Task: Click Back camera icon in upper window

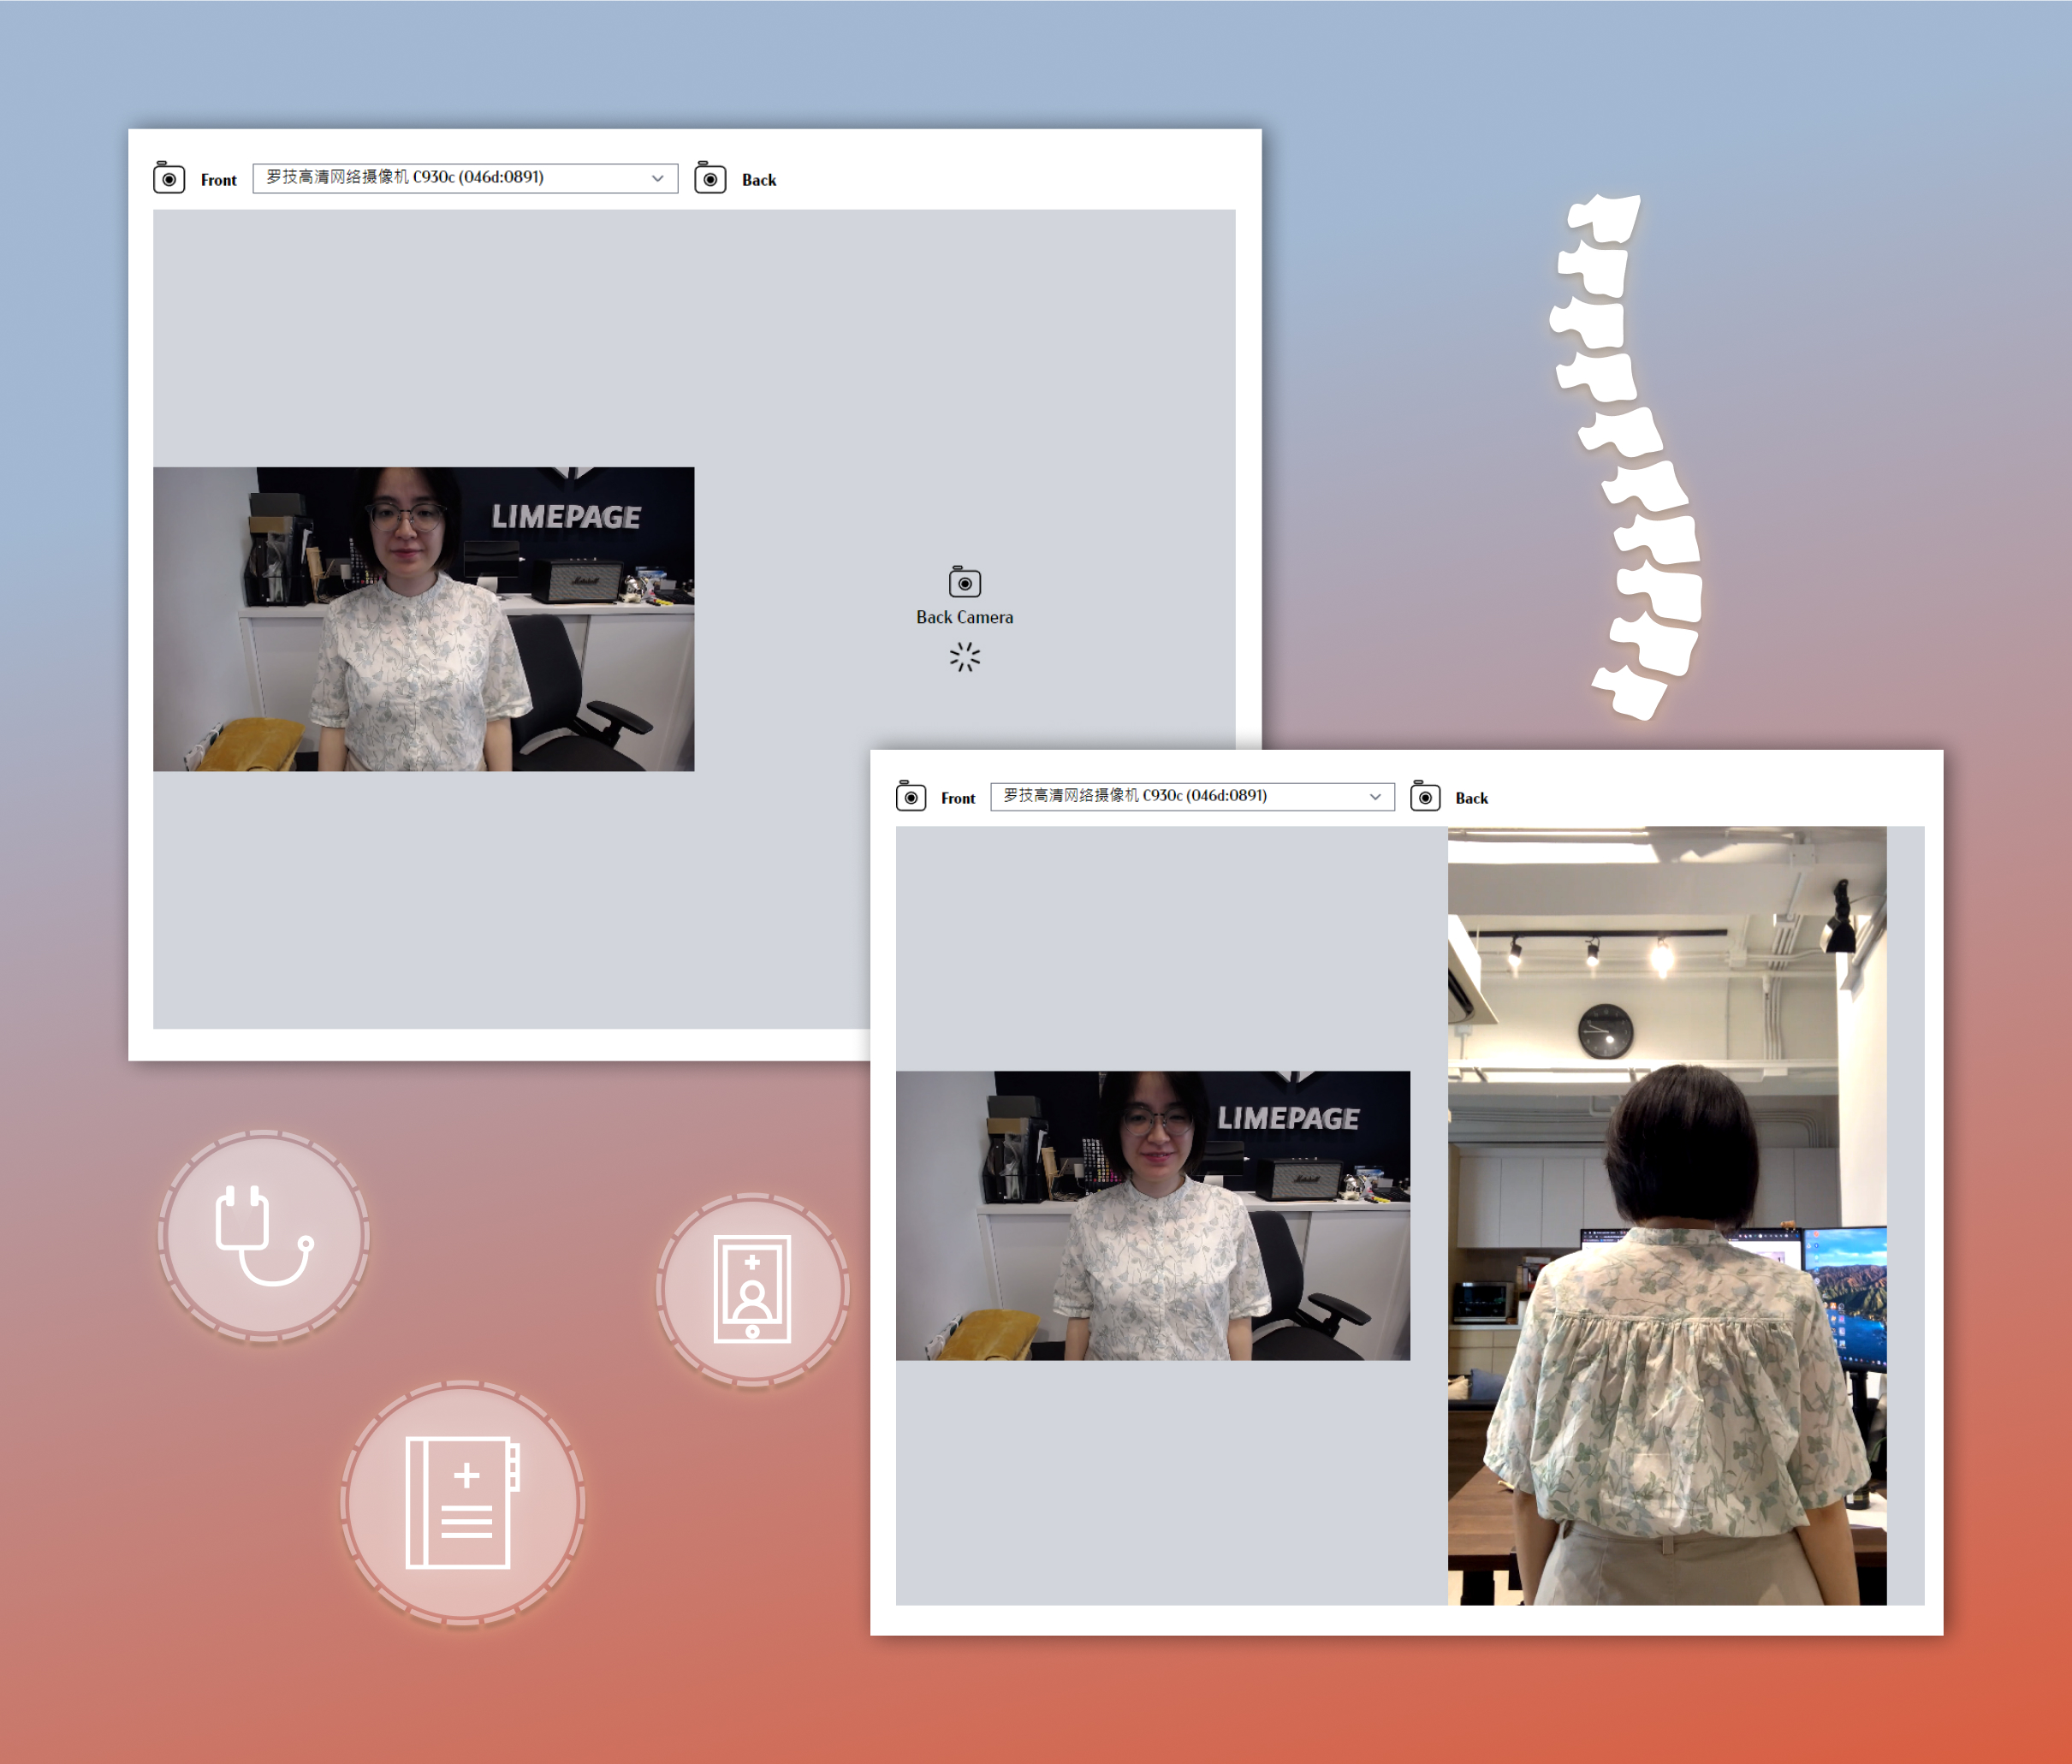Action: [x=710, y=179]
